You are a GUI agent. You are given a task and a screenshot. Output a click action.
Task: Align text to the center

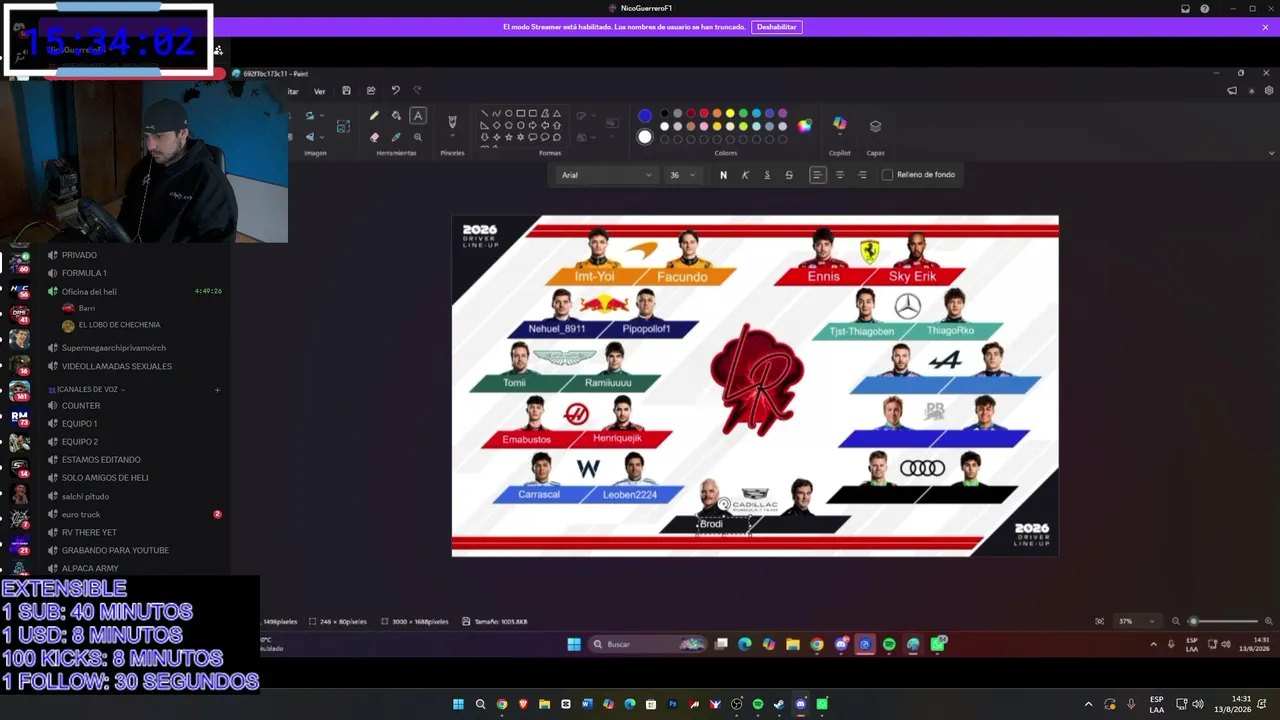click(x=839, y=175)
